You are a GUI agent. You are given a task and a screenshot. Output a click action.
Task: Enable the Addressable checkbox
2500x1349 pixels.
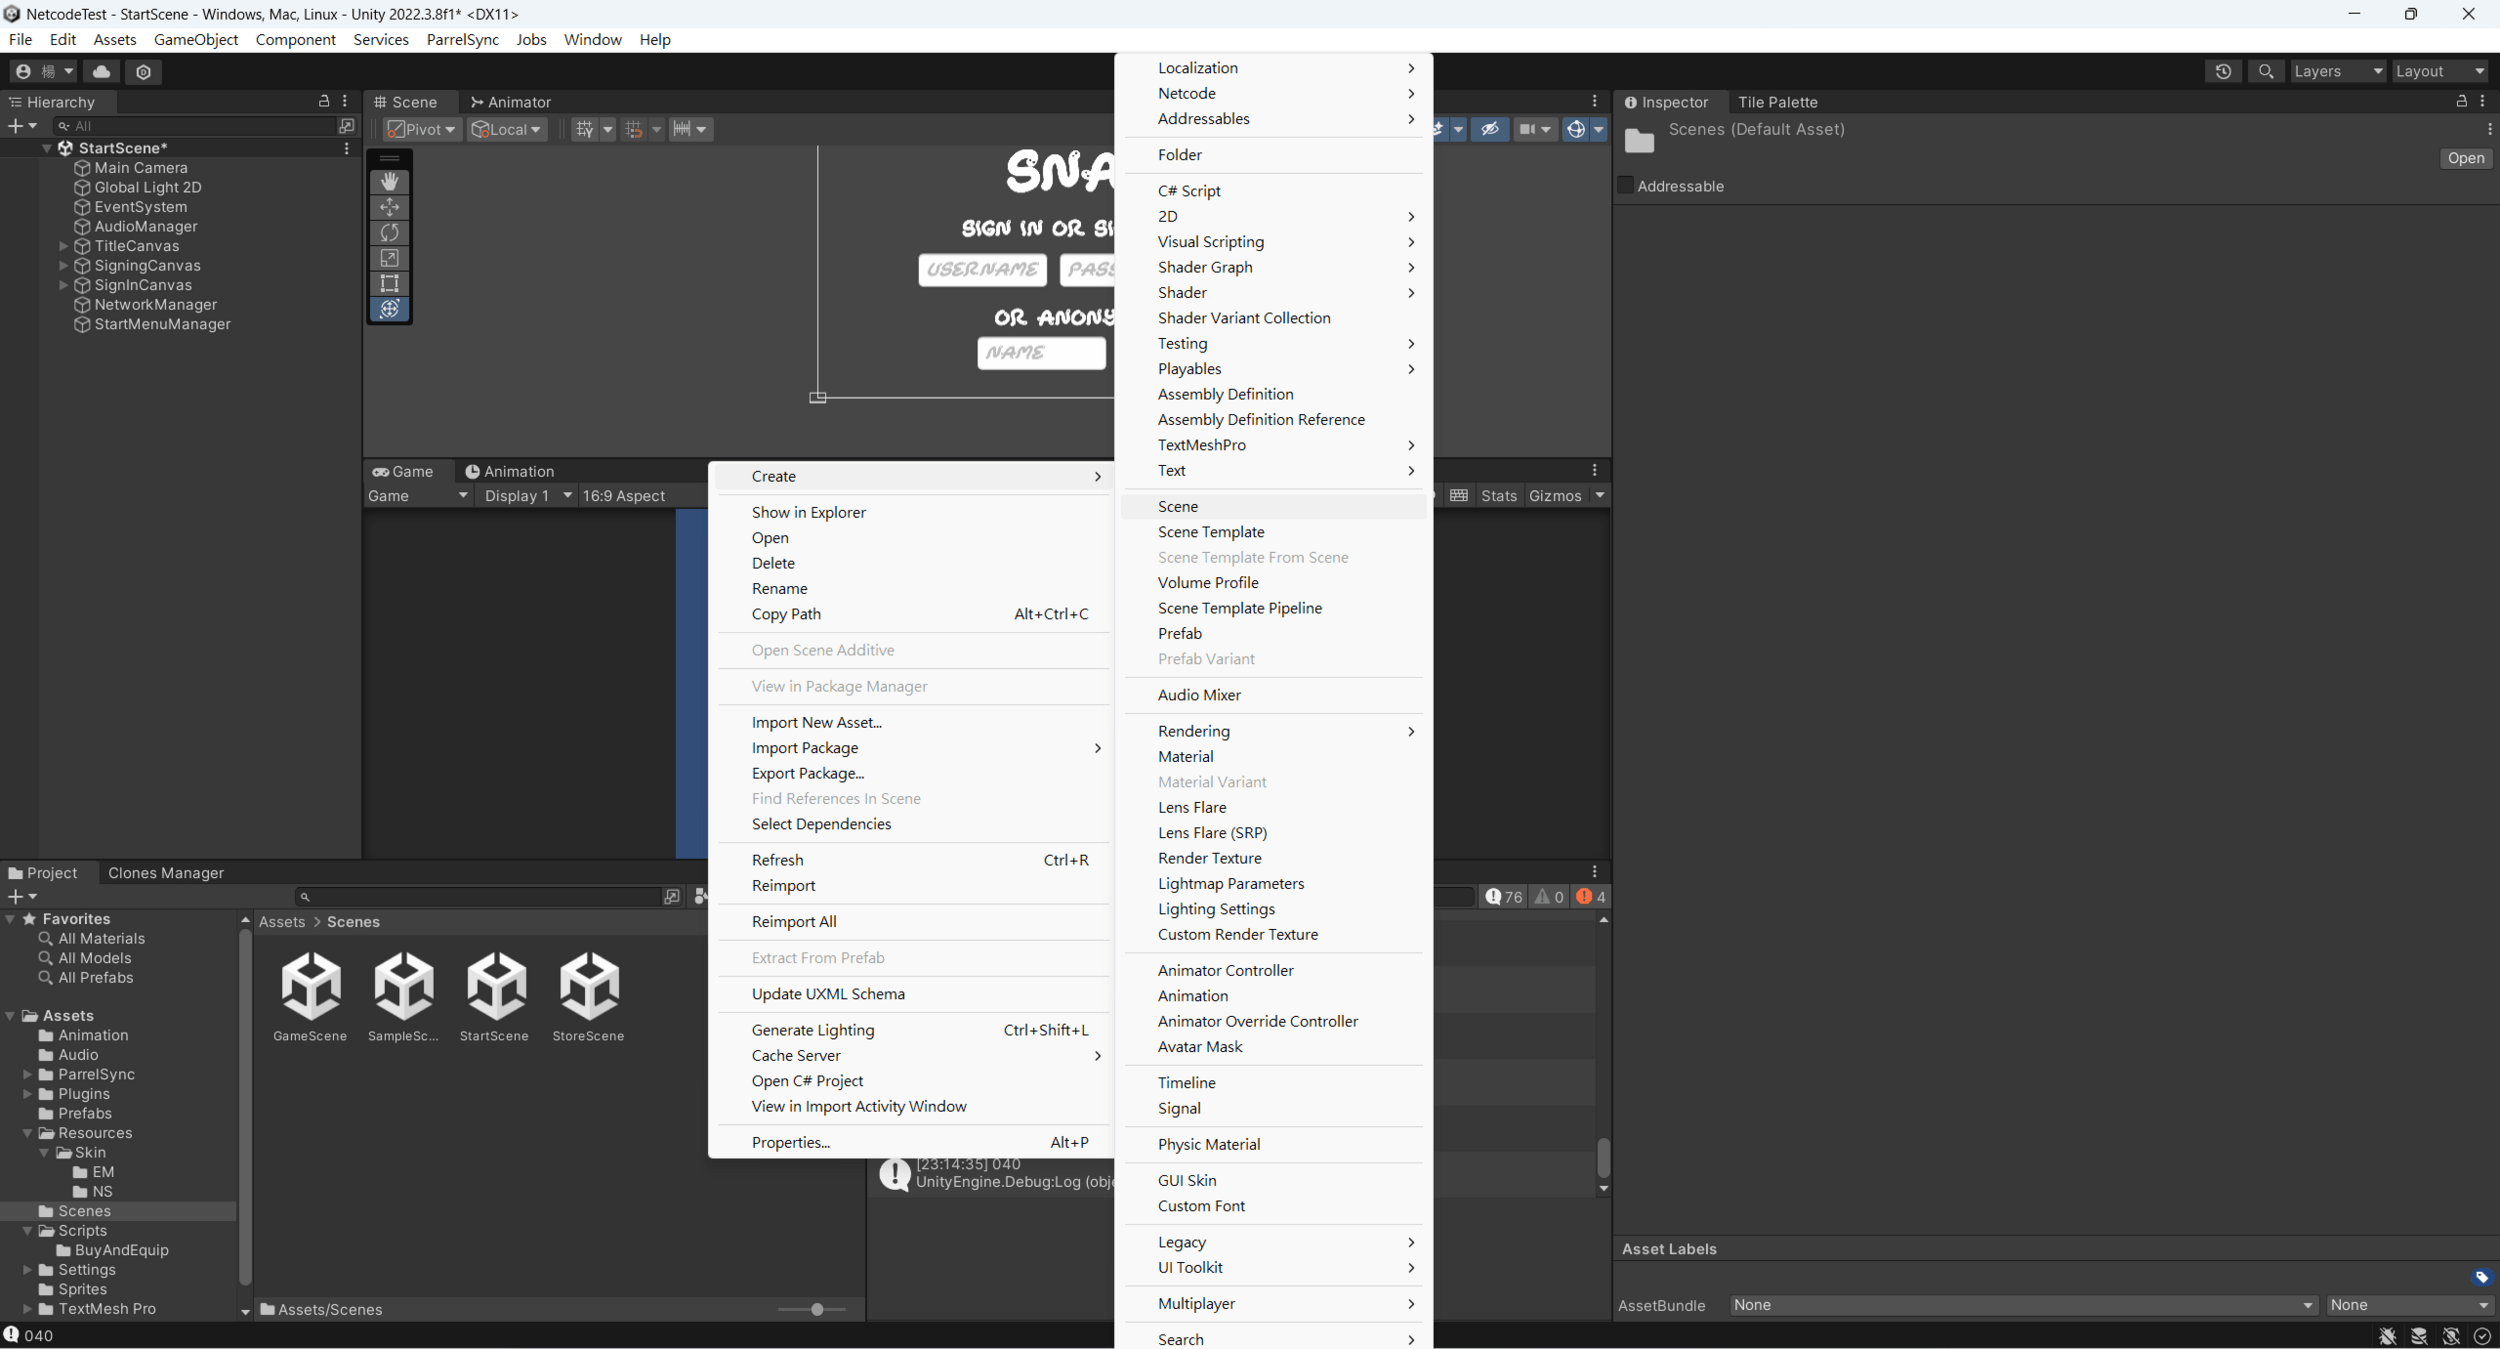coord(1626,185)
